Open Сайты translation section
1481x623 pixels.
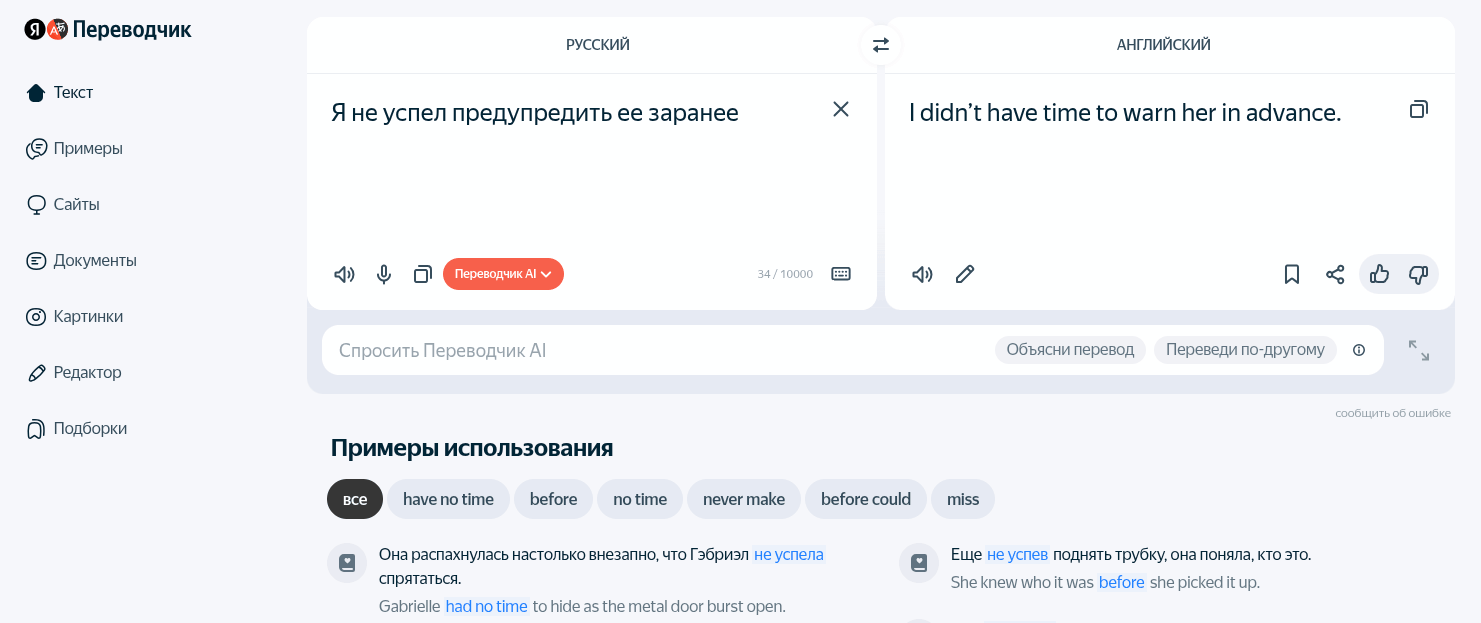63,204
